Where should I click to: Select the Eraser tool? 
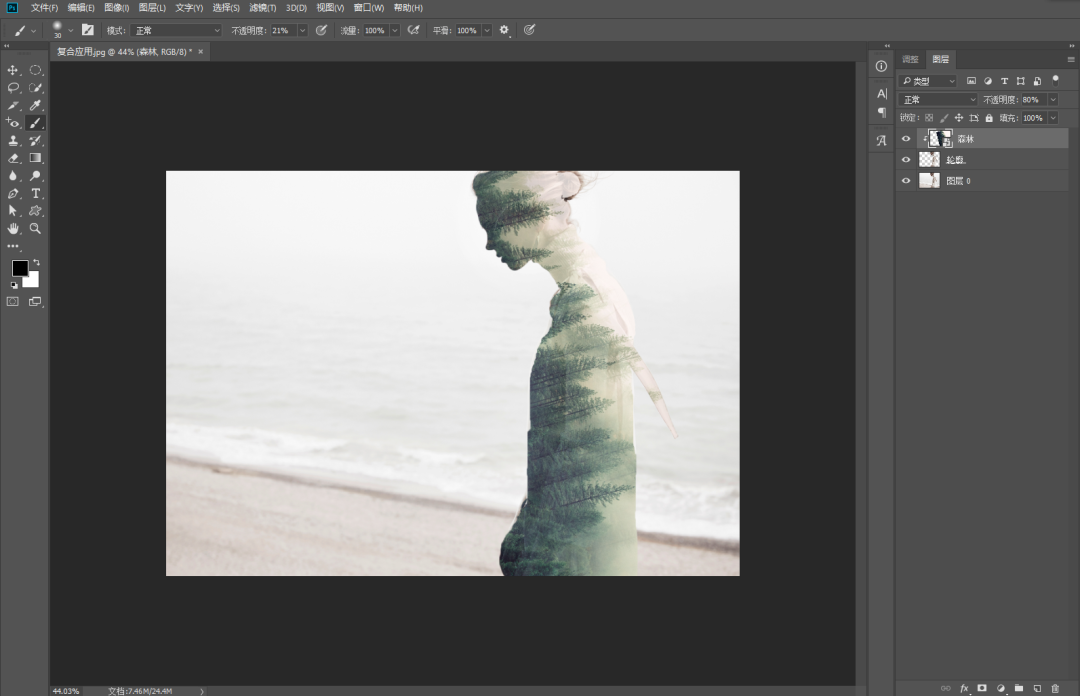coord(12,158)
